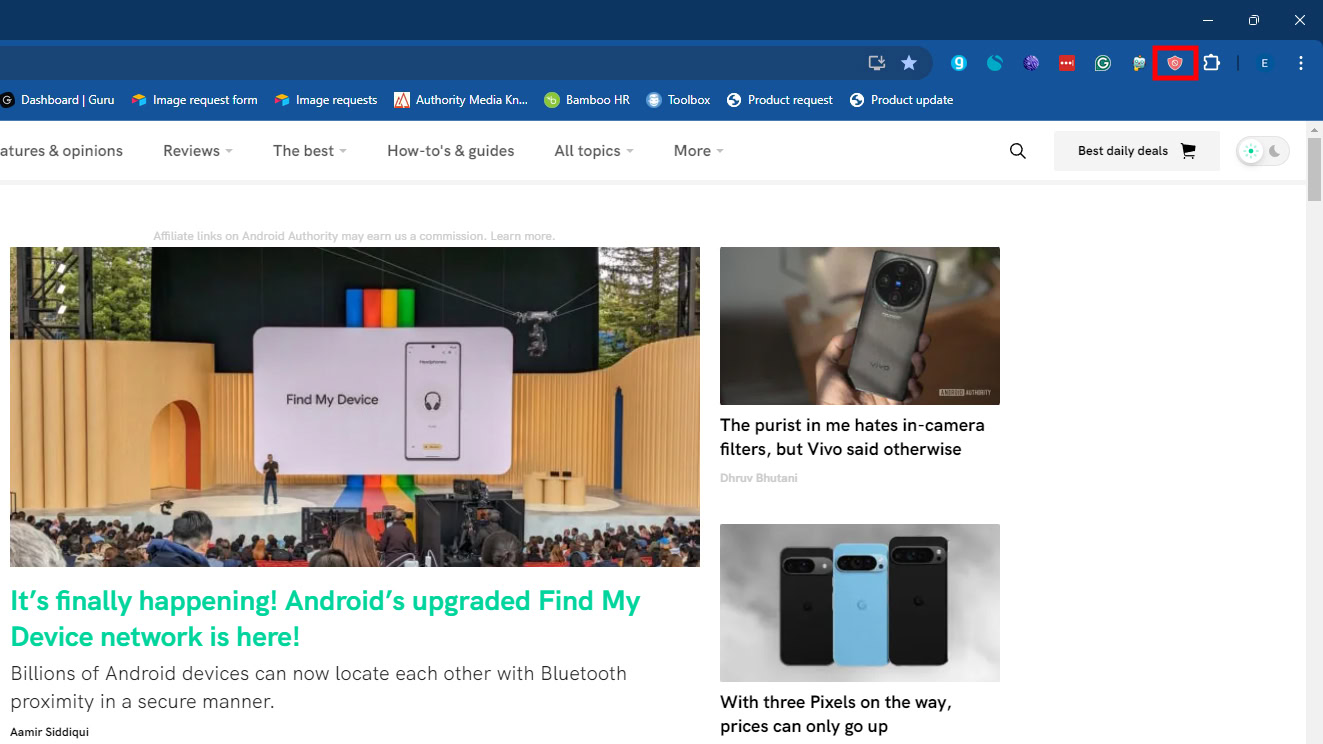Screen dimensions: 1323x744
Task: Open the Toolbox bookmark
Action: click(678, 100)
